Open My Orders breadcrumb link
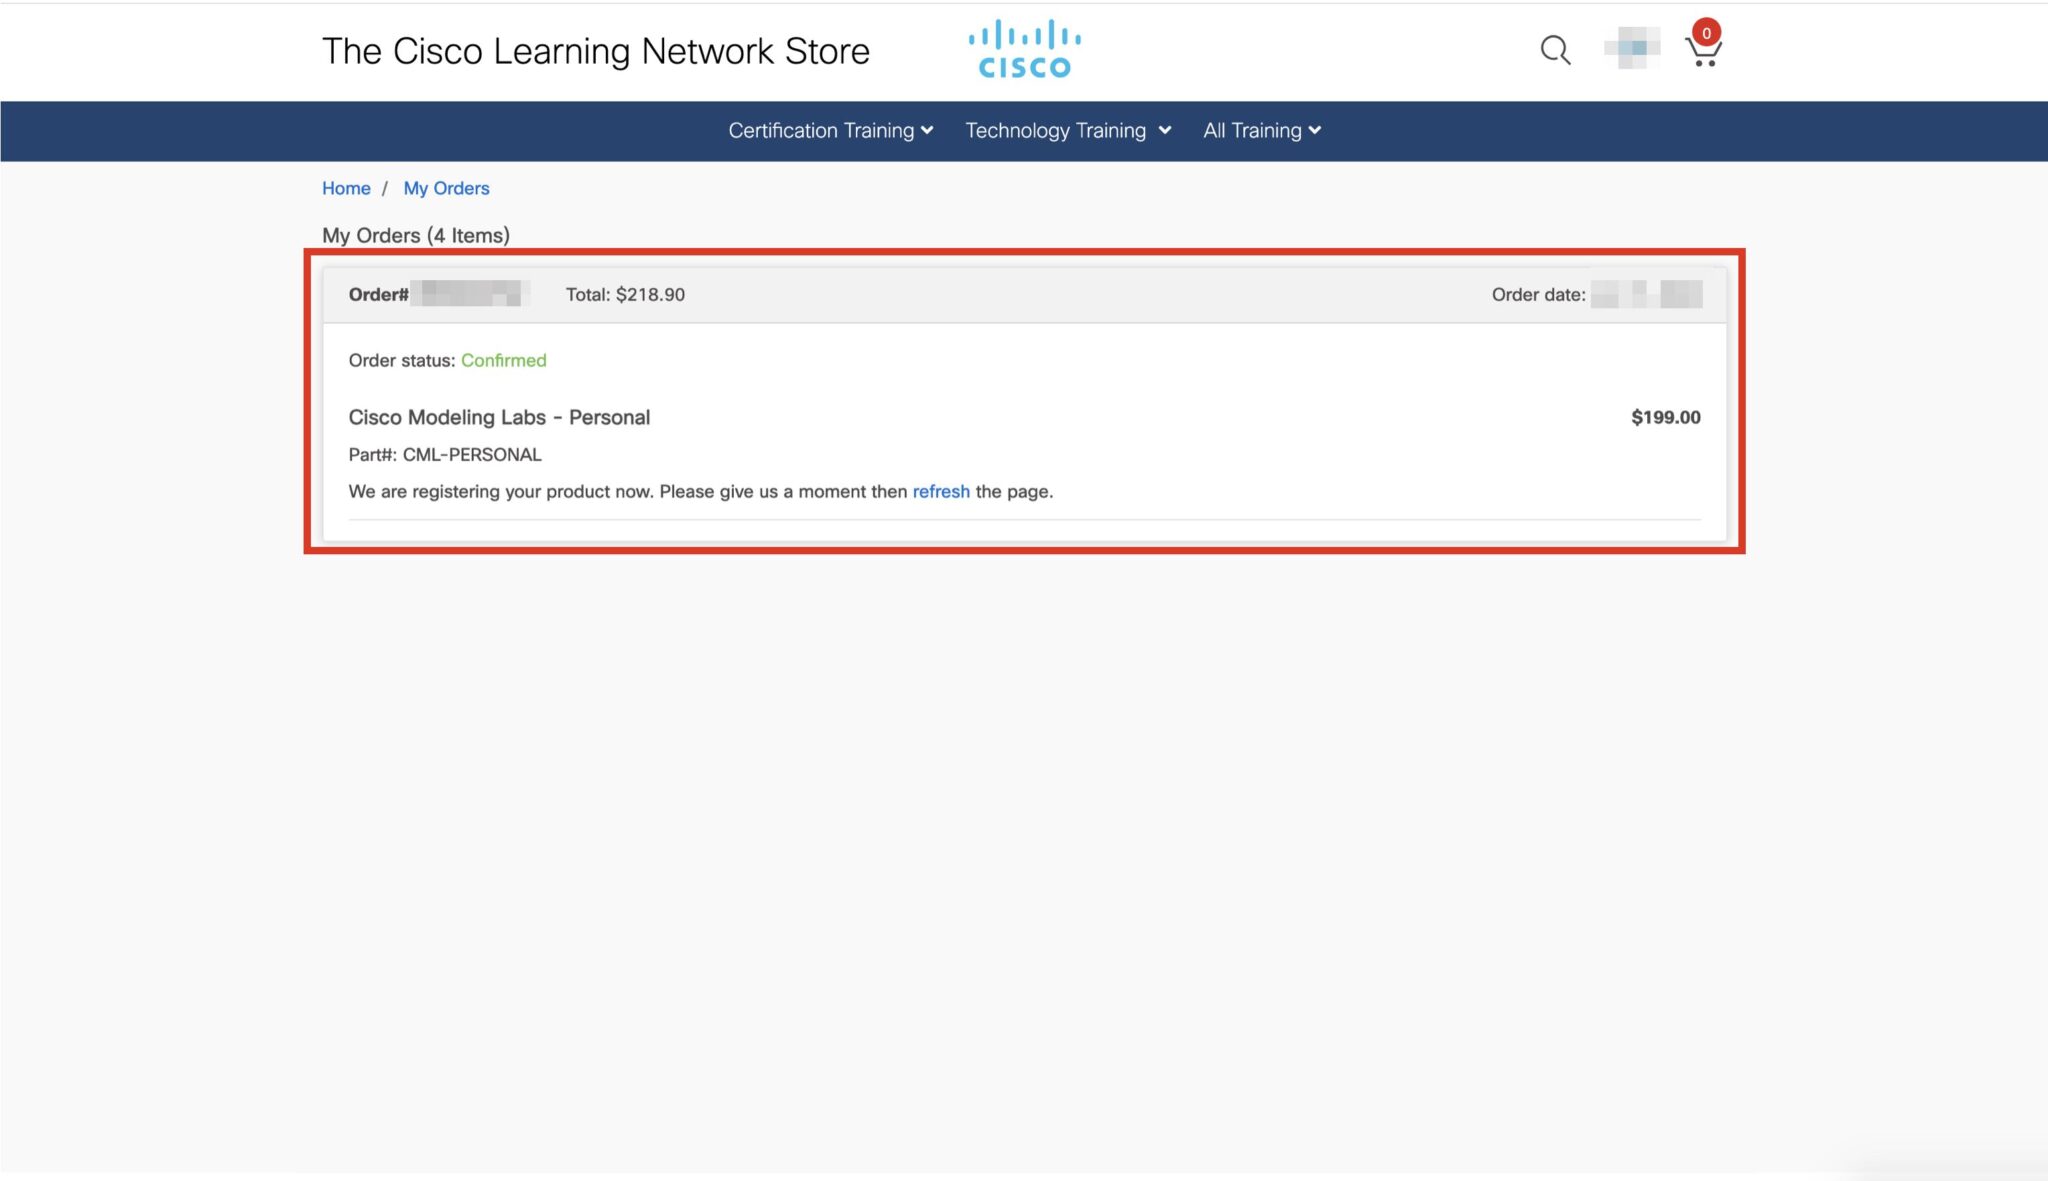Viewport: 2048px width, 1181px height. [x=446, y=188]
